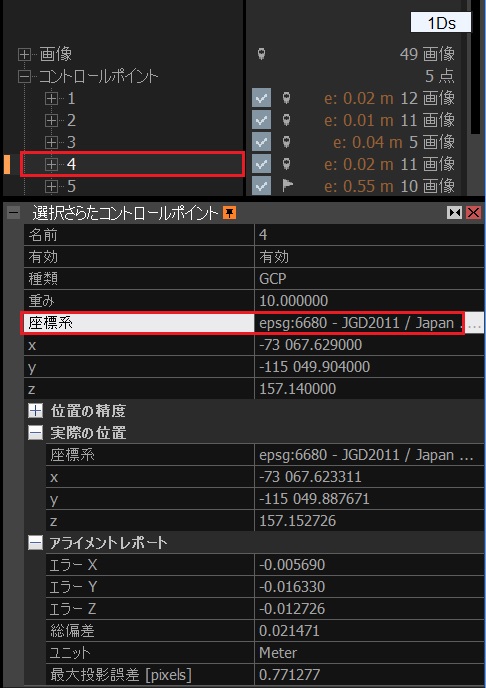Click the marker icon on control point 3
Screen dimensions: 486x688
click(286, 142)
